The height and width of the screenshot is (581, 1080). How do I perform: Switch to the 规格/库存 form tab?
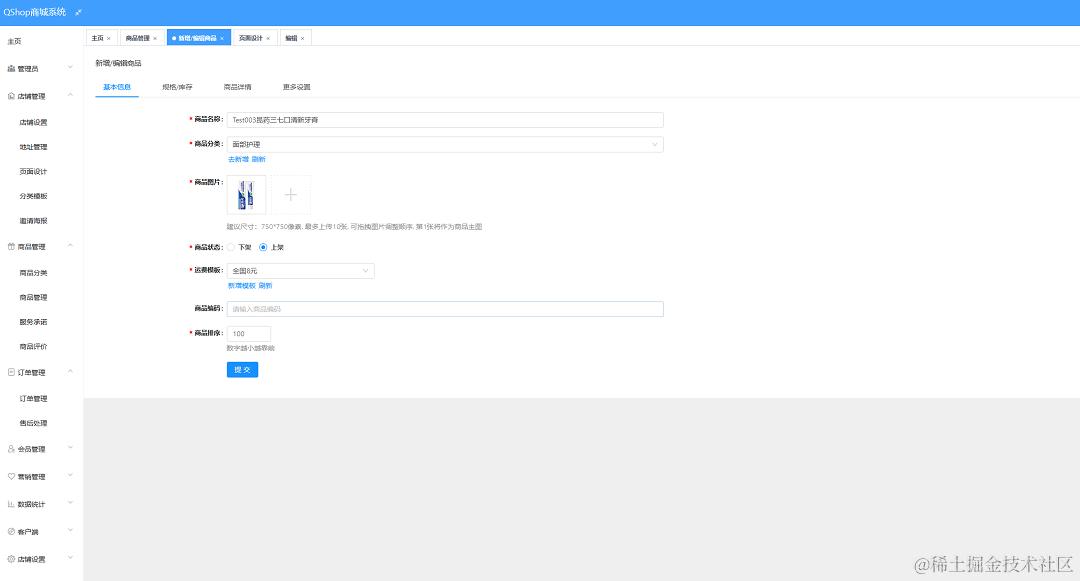177,87
